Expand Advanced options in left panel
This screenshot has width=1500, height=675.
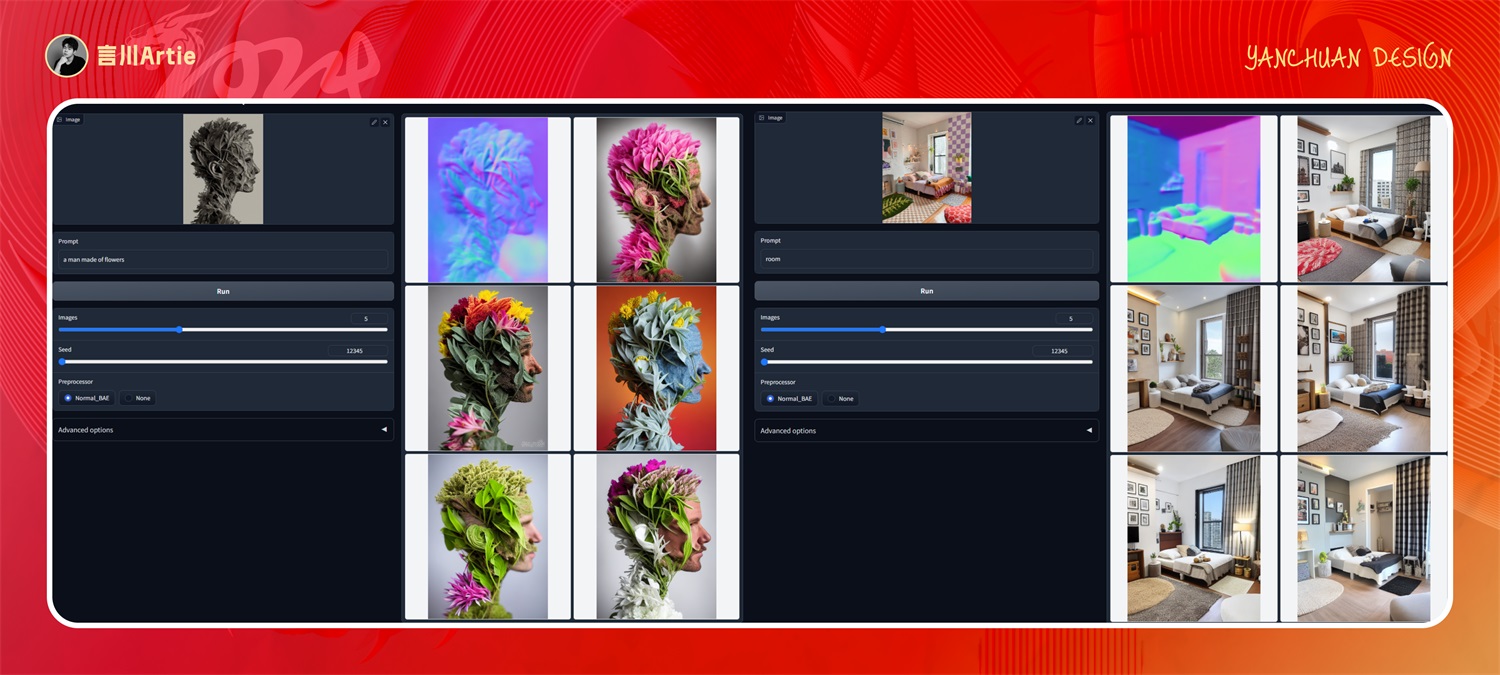223,430
